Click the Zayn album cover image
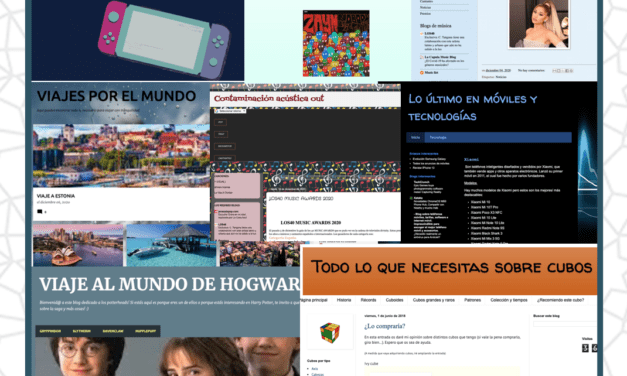The width and height of the screenshot is (627, 376). click(336, 43)
